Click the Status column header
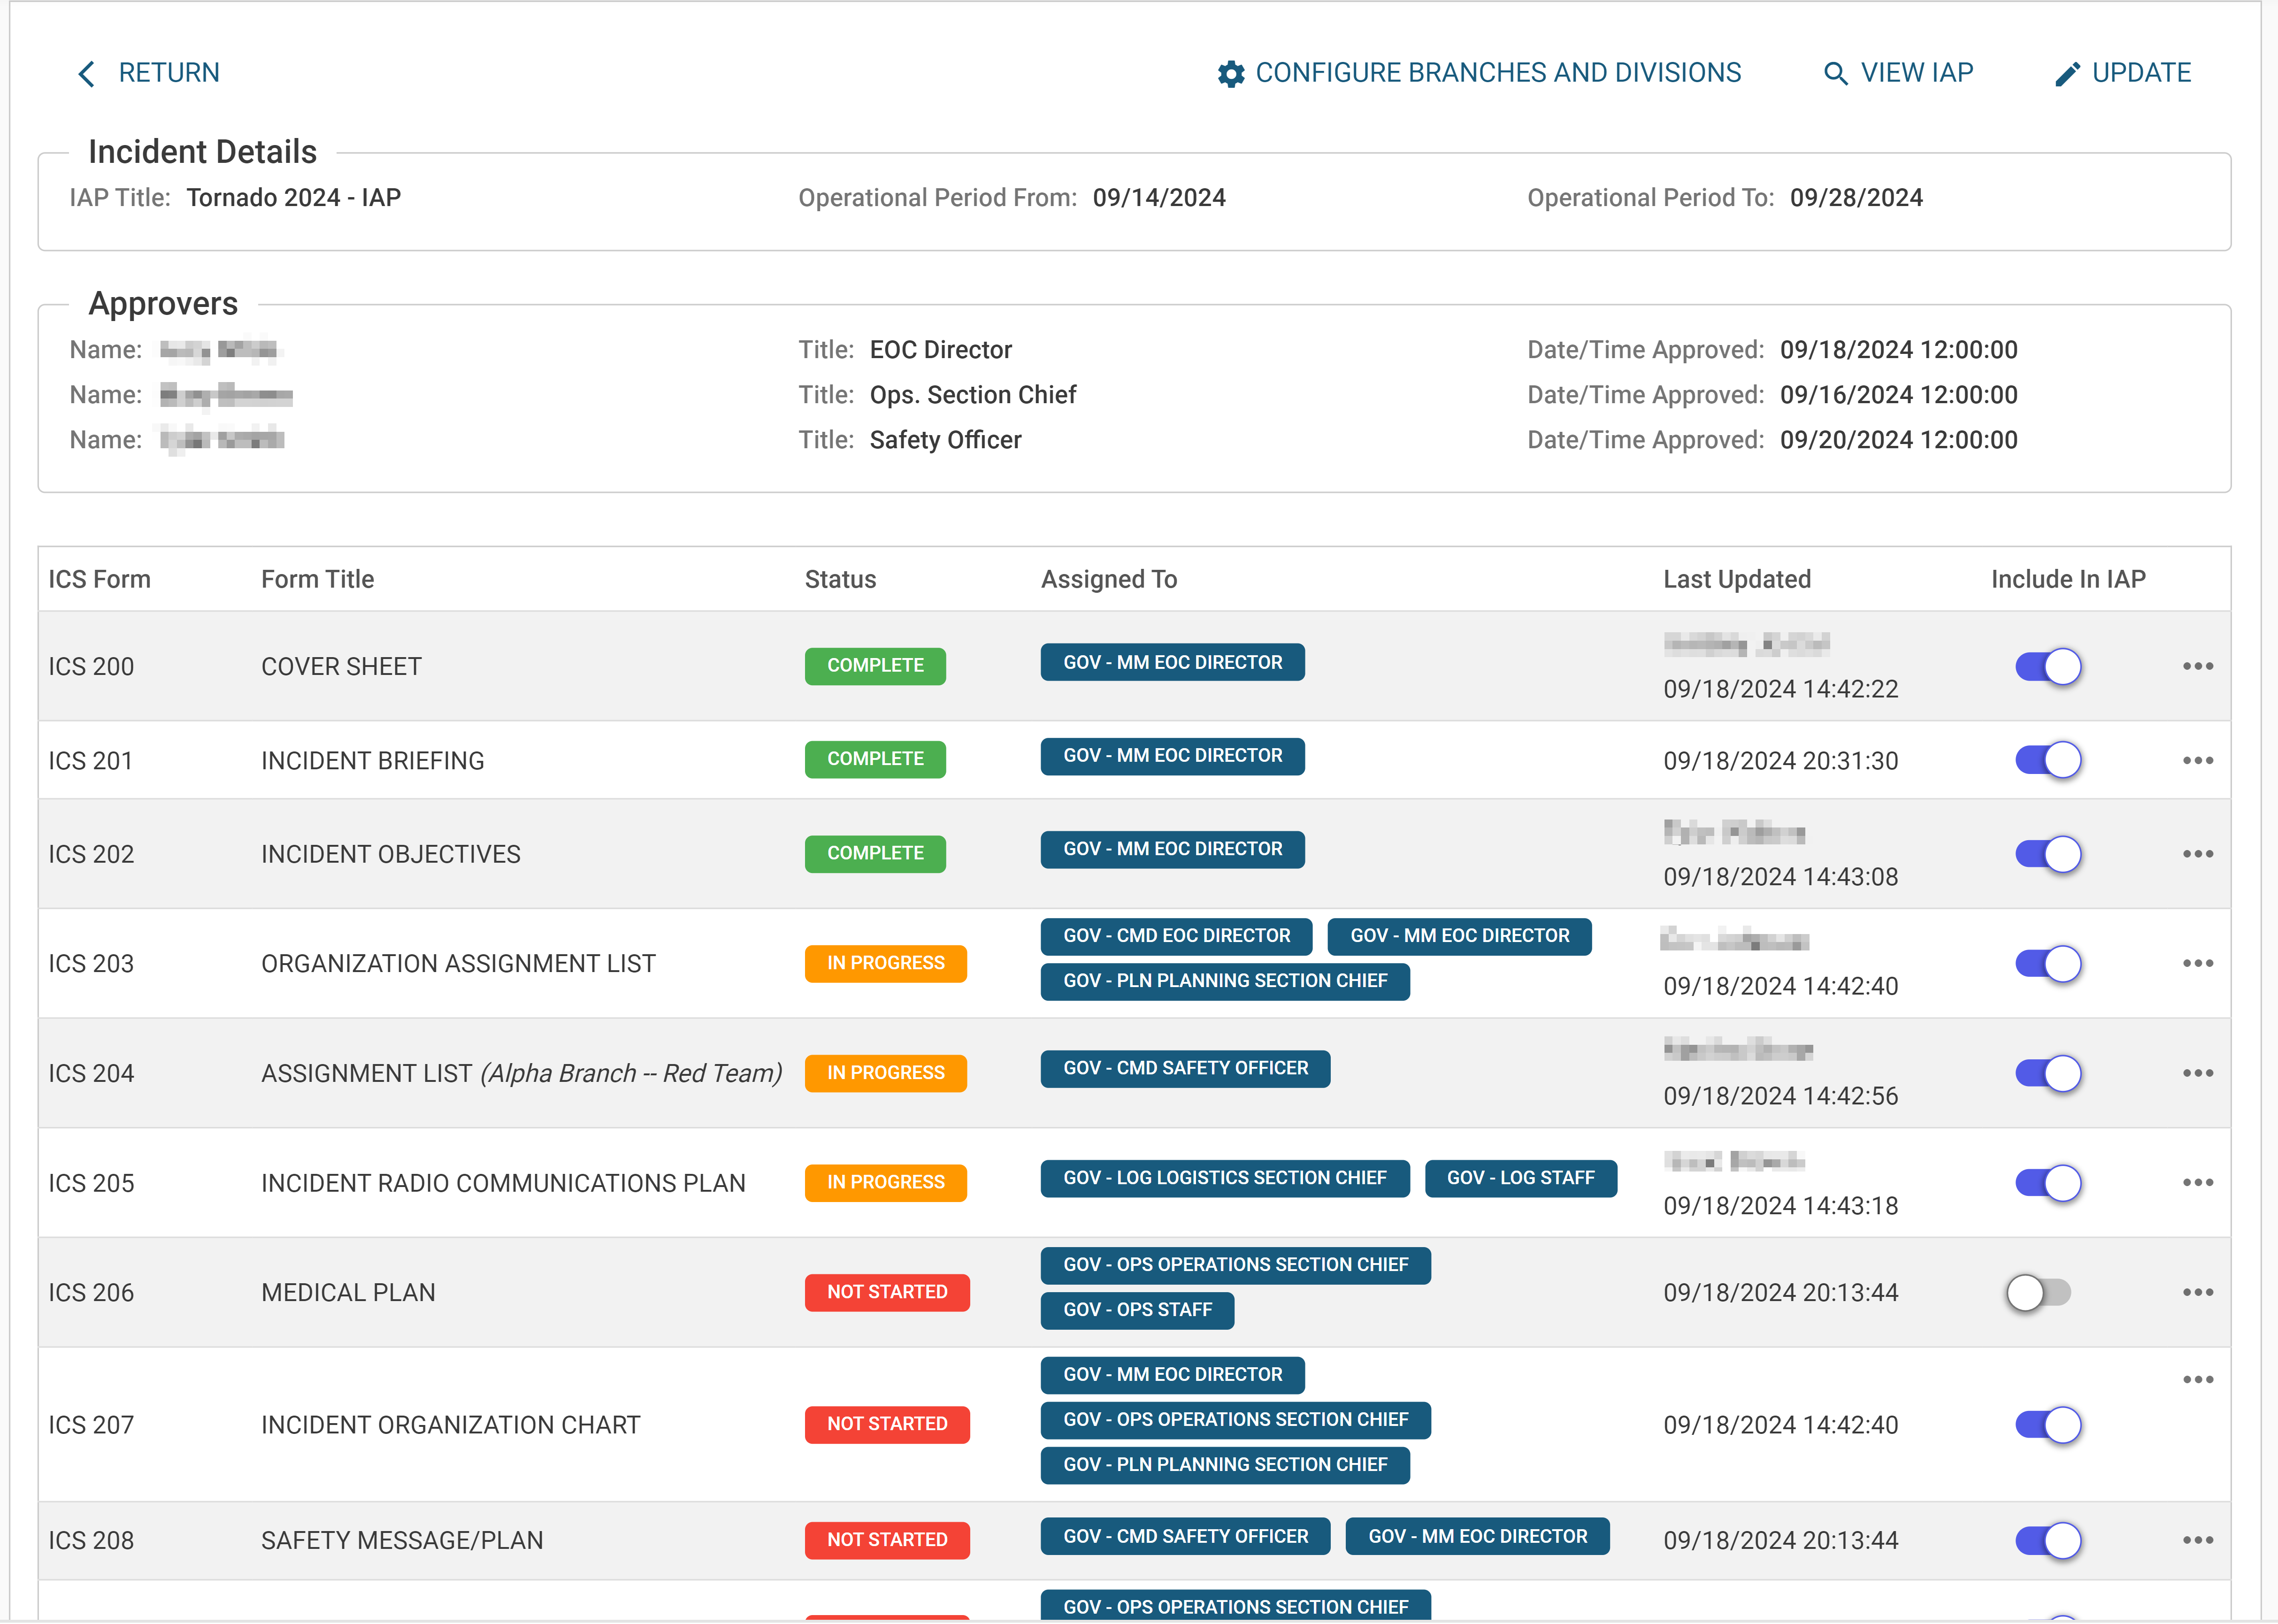Image resolution: width=2278 pixels, height=1624 pixels. pyautogui.click(x=840, y=579)
